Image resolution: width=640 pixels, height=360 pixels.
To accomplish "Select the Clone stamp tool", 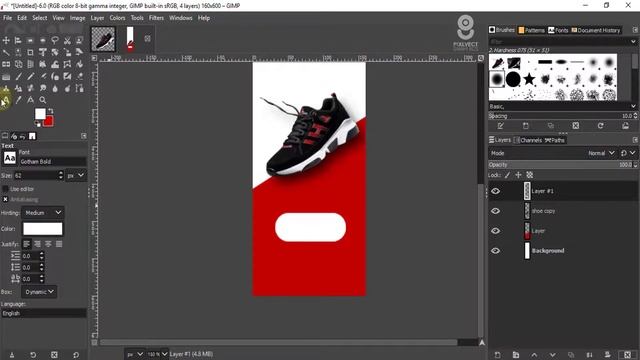I will 6,88.
